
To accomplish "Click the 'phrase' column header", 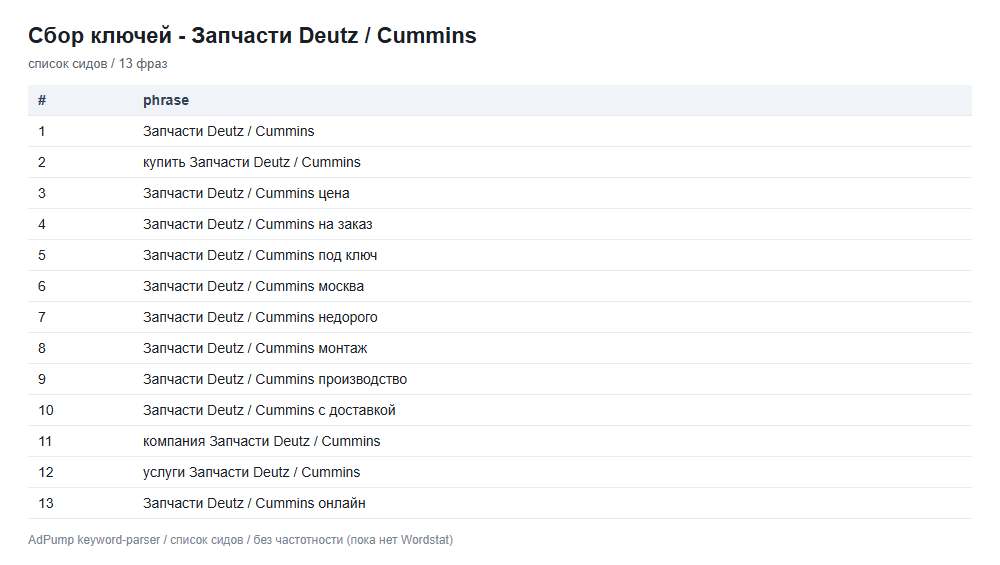I will click(166, 100).
